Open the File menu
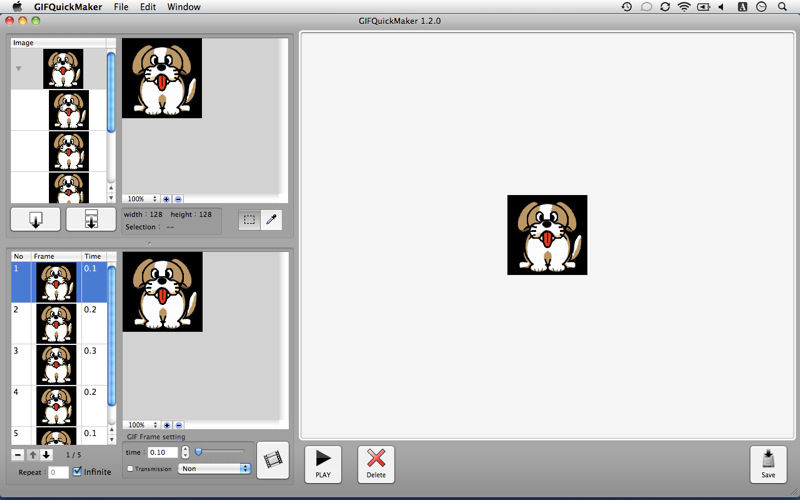This screenshot has width=800, height=500. (x=121, y=7)
